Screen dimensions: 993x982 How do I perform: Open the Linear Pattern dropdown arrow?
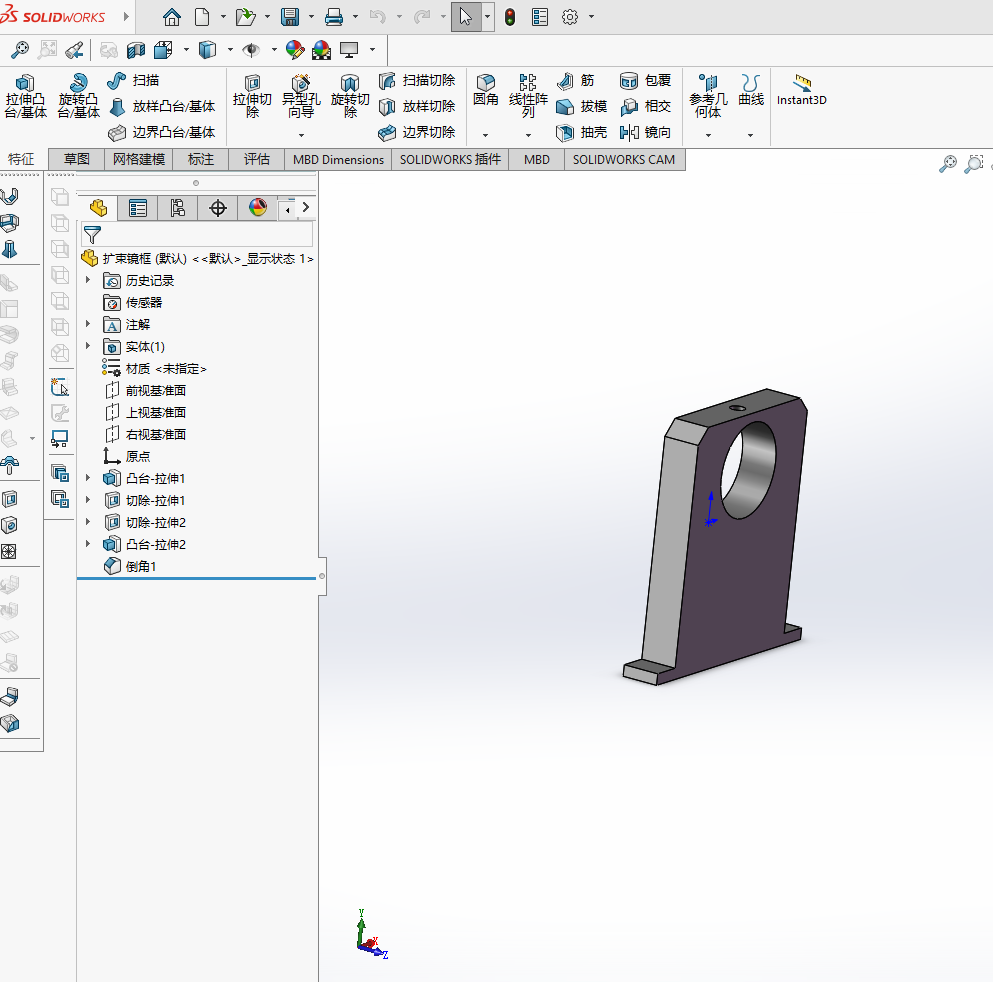pos(528,135)
